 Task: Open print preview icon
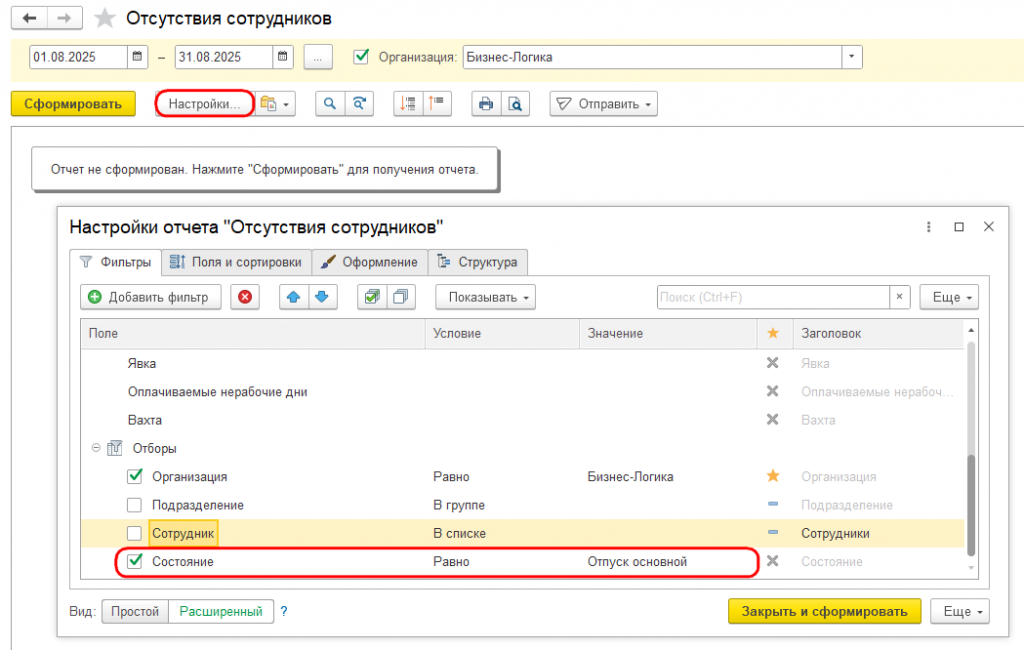point(515,104)
